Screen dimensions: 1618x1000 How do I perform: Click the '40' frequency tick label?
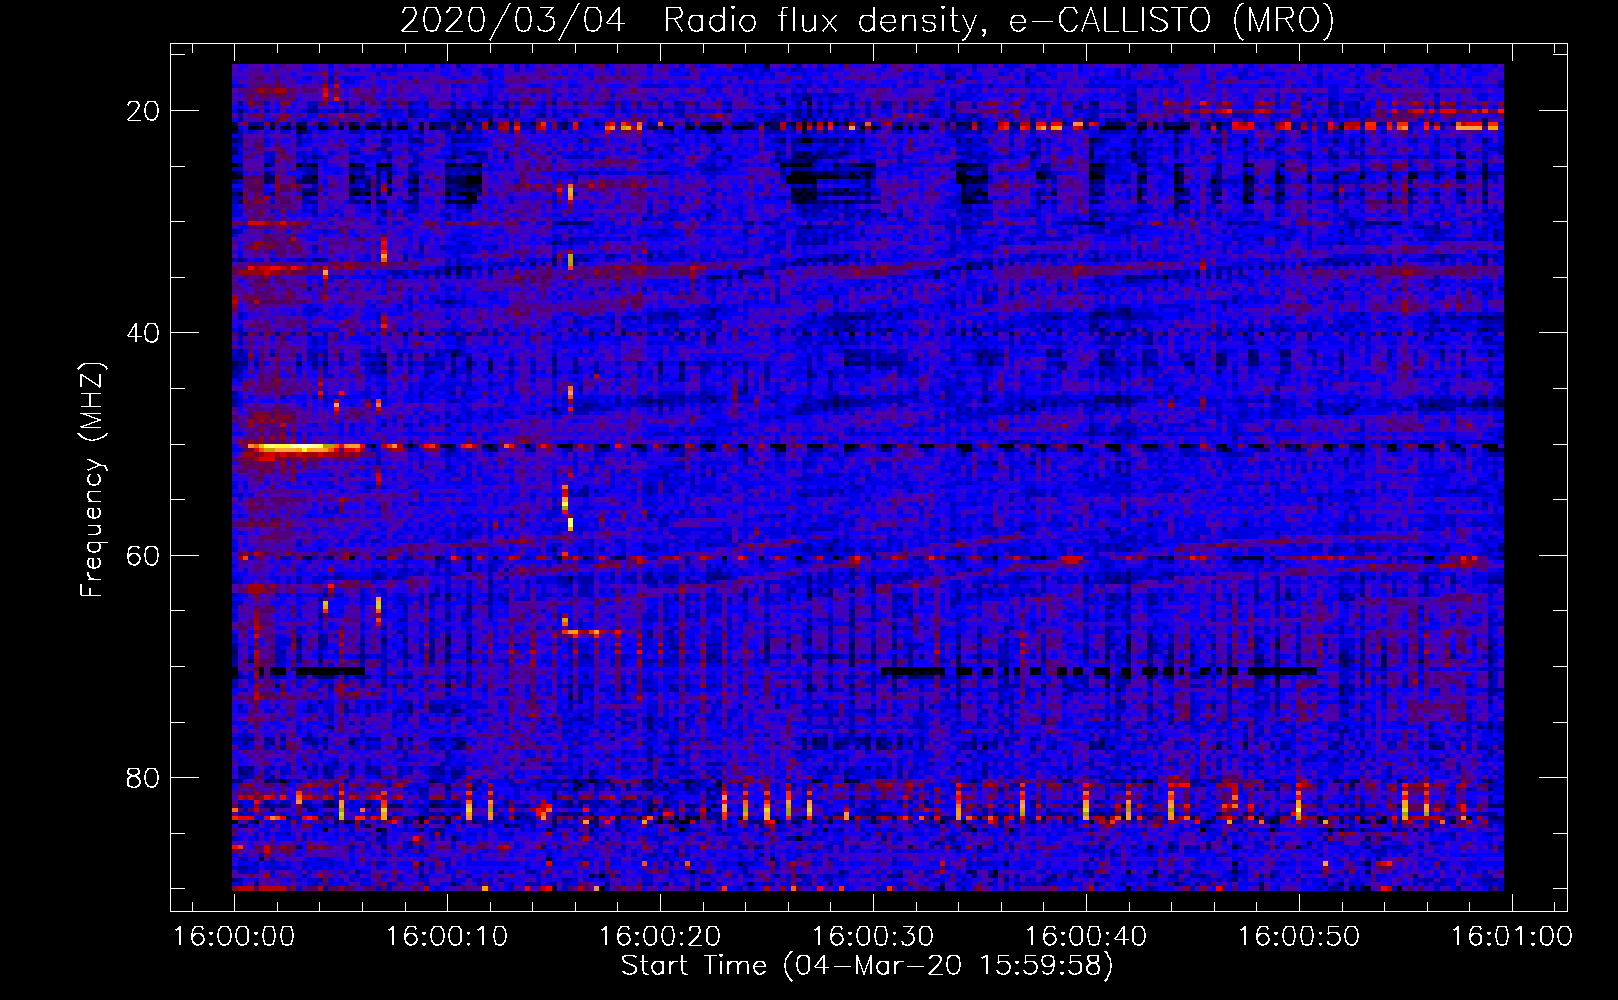click(144, 333)
